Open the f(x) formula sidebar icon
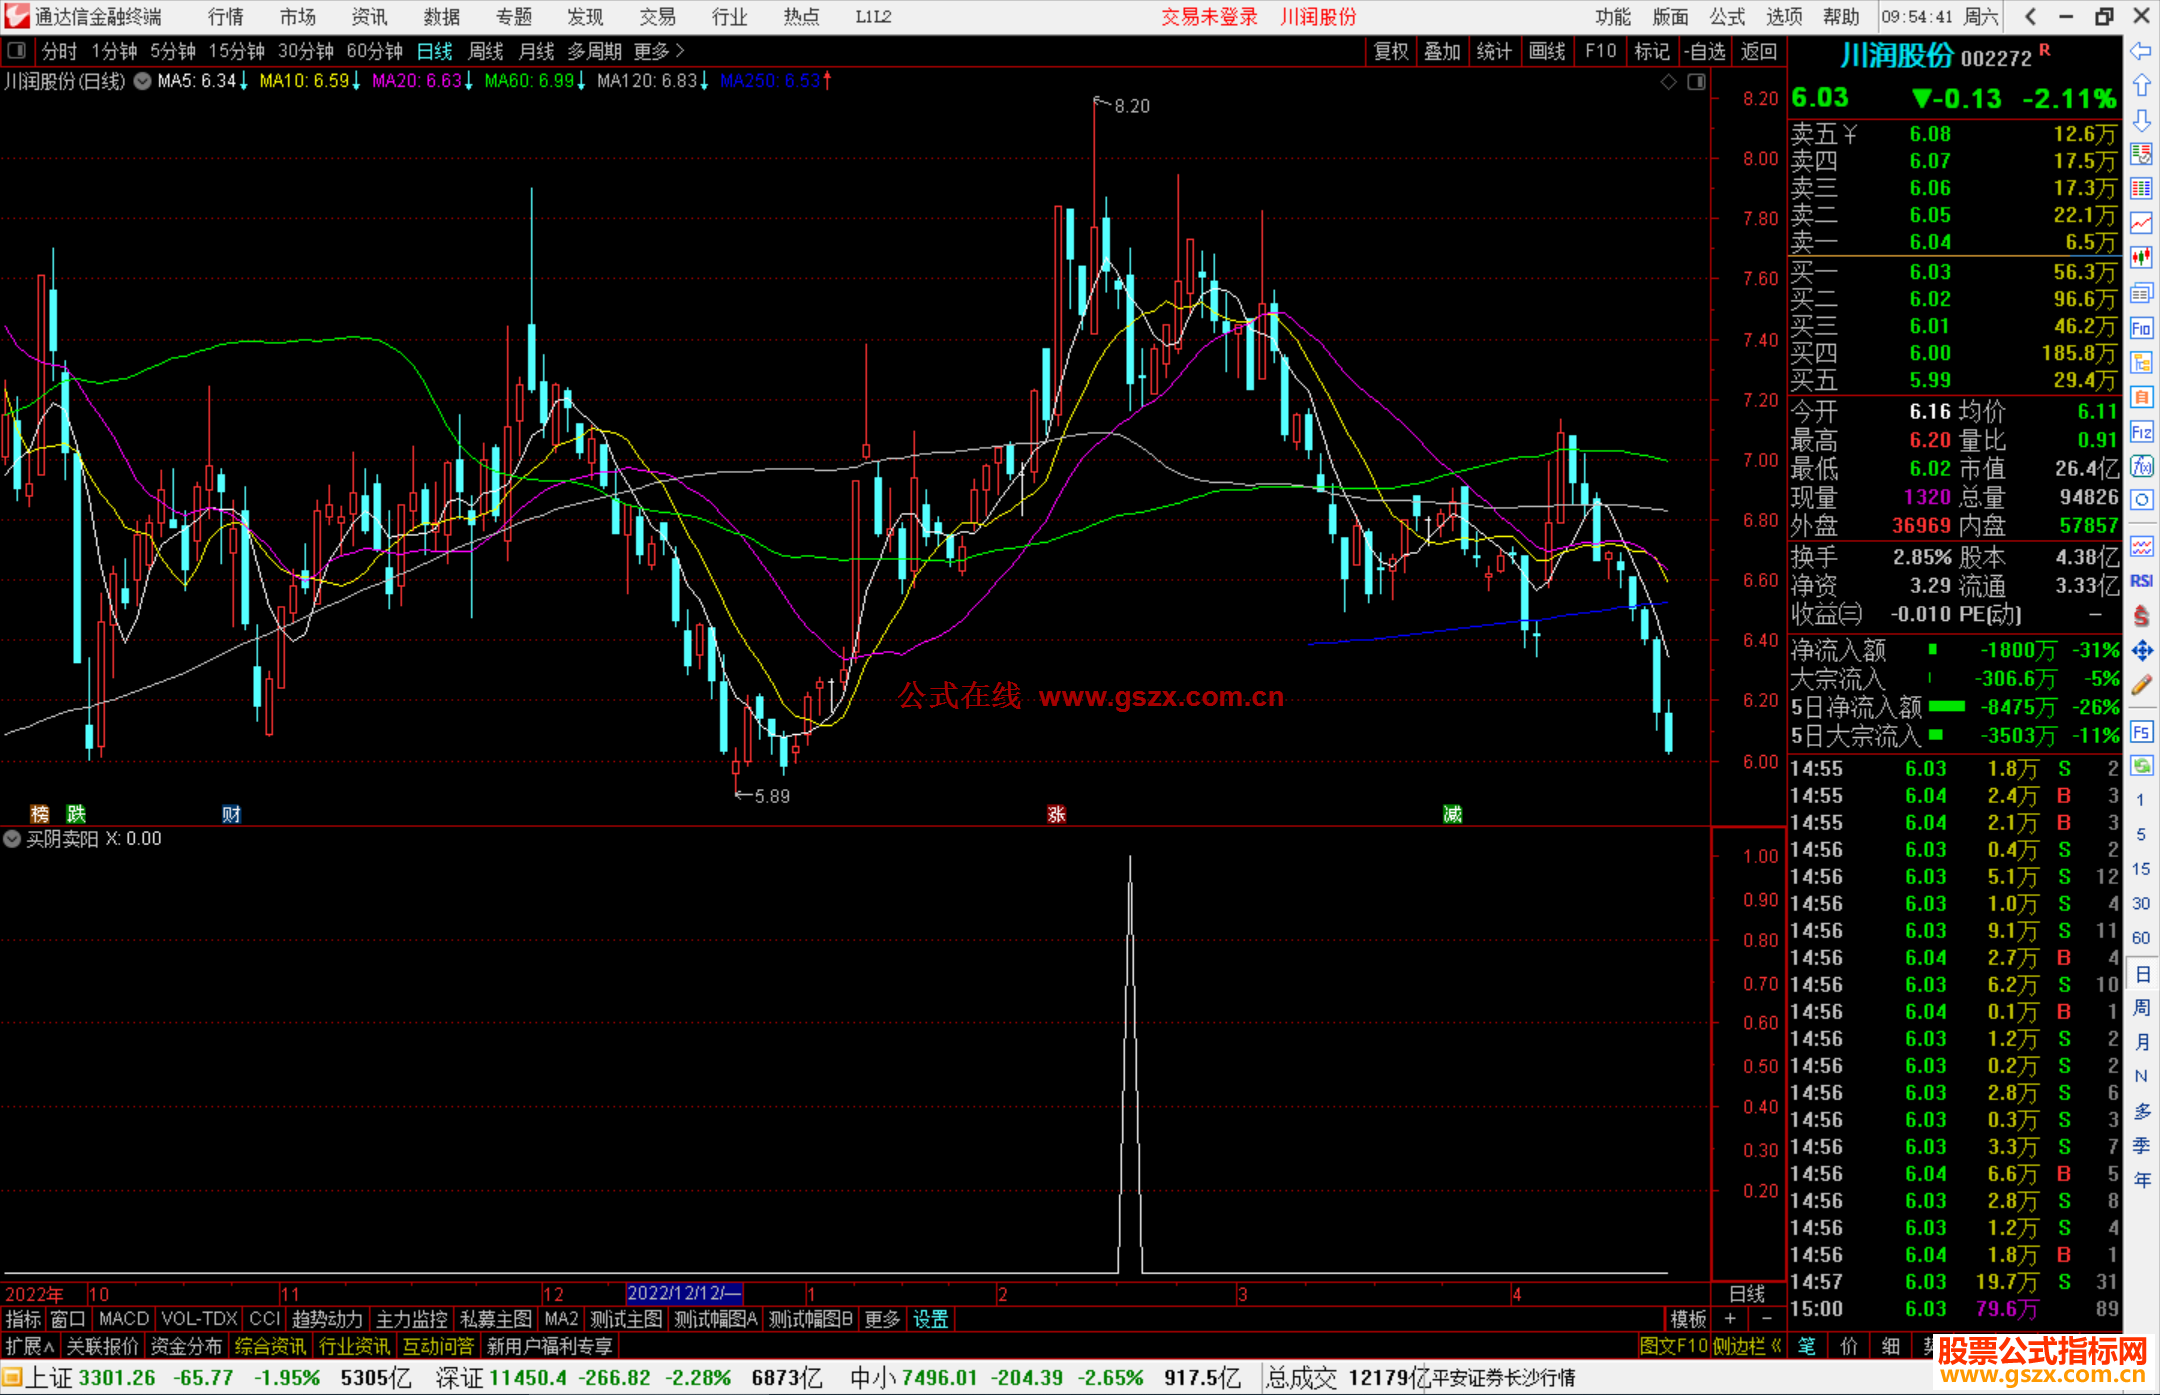Screen dimensions: 2160x1395 tap(2141, 466)
